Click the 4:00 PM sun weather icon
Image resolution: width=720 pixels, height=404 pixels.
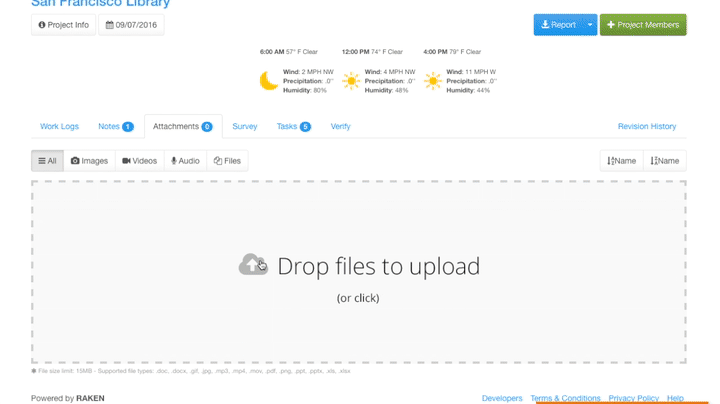point(433,81)
